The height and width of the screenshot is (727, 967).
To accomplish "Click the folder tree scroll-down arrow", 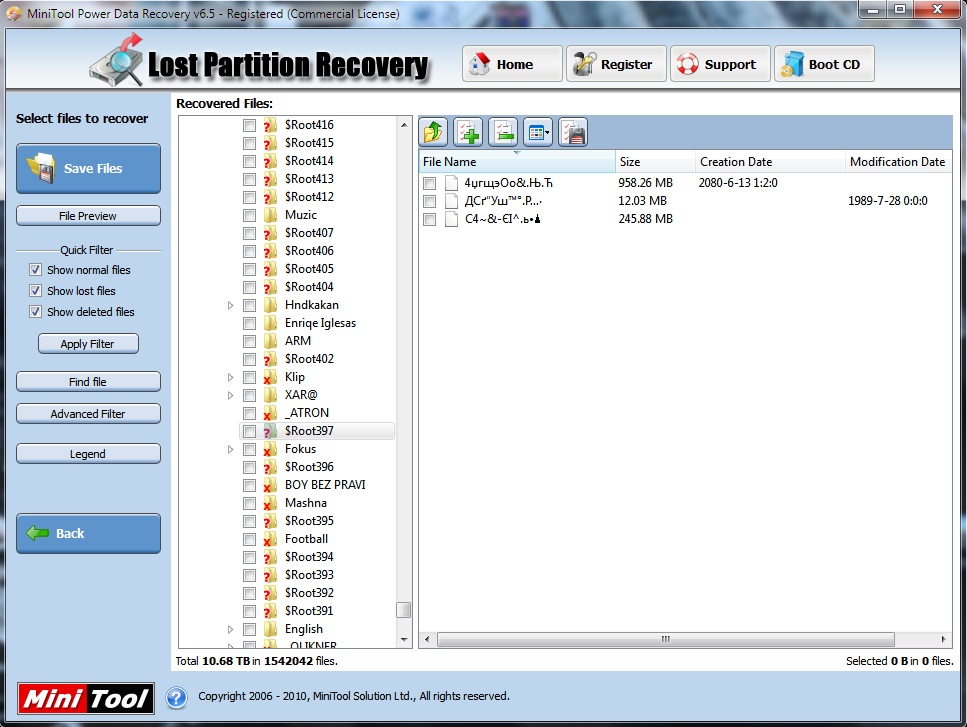I will tap(404, 639).
